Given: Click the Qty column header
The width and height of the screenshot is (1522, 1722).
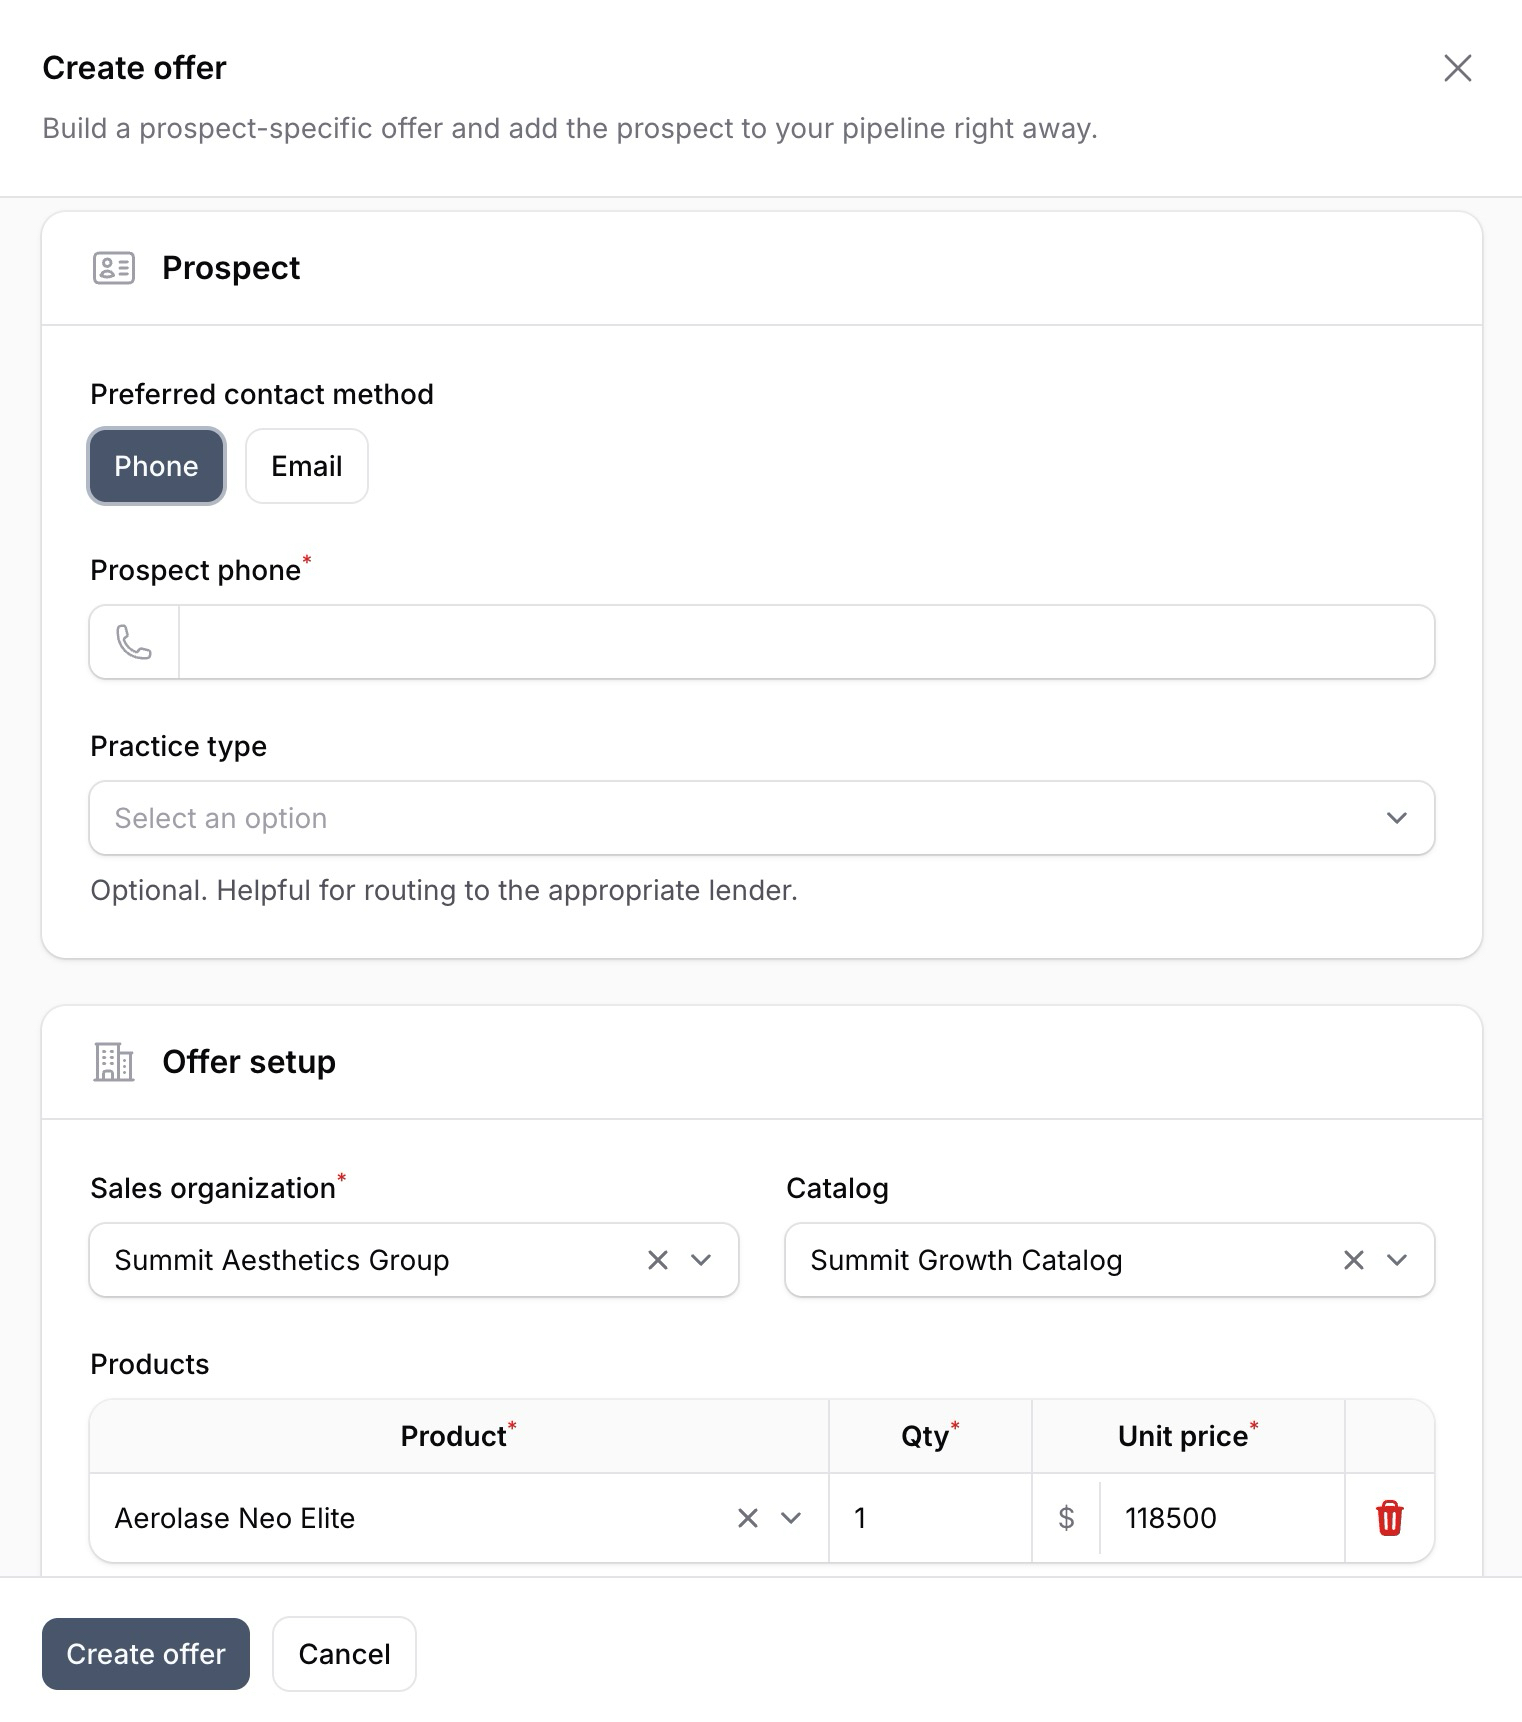Looking at the screenshot, I should pyautogui.click(x=930, y=1436).
